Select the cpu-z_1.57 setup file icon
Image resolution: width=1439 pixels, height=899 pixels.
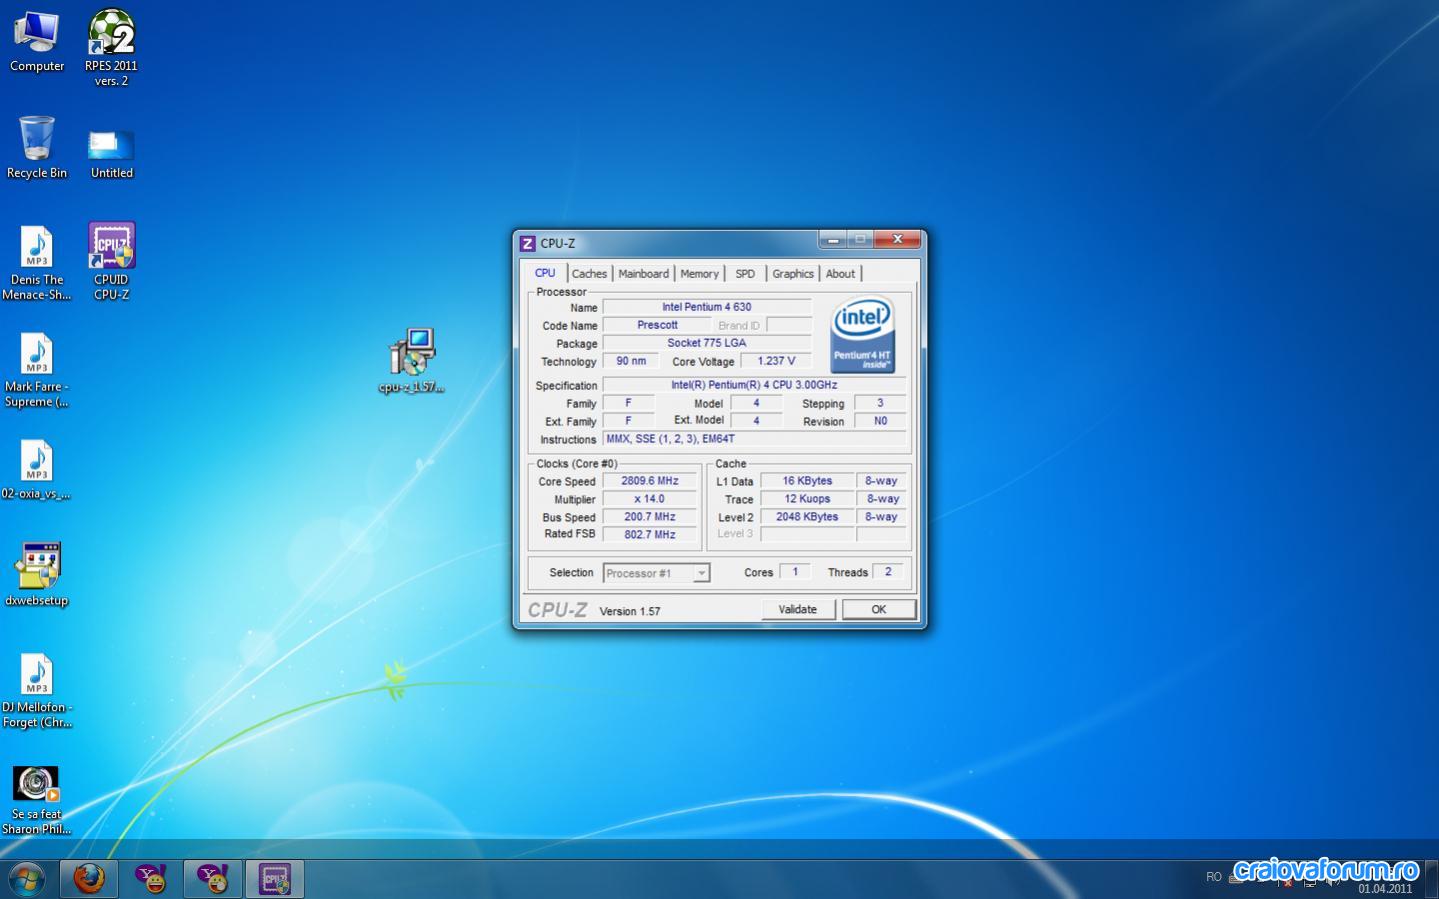[x=411, y=361]
